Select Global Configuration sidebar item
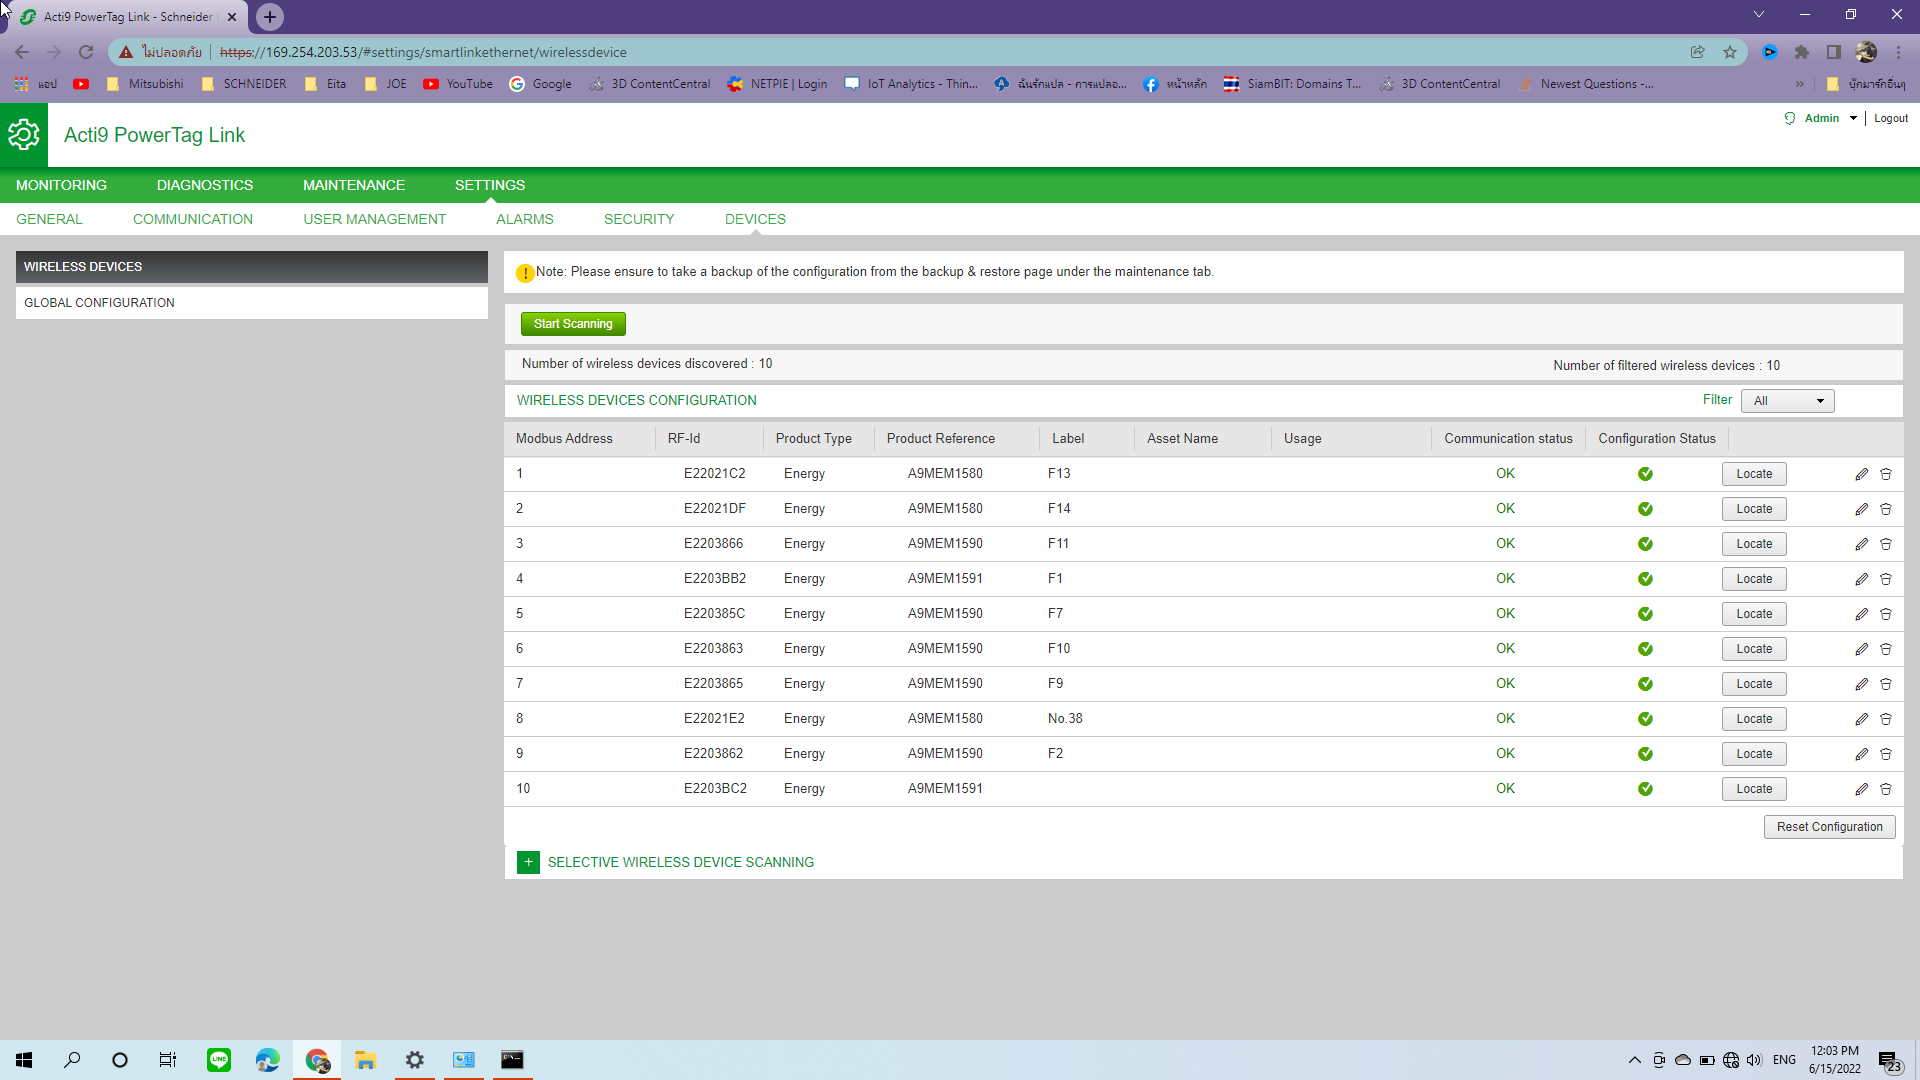 pos(252,303)
